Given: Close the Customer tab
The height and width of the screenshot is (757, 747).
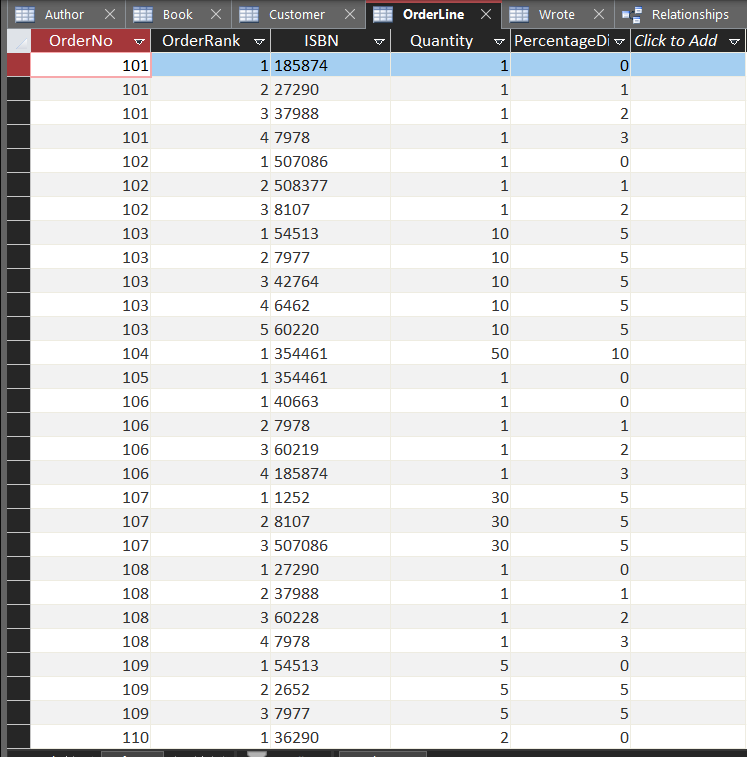Looking at the screenshot, I should click(x=350, y=14).
